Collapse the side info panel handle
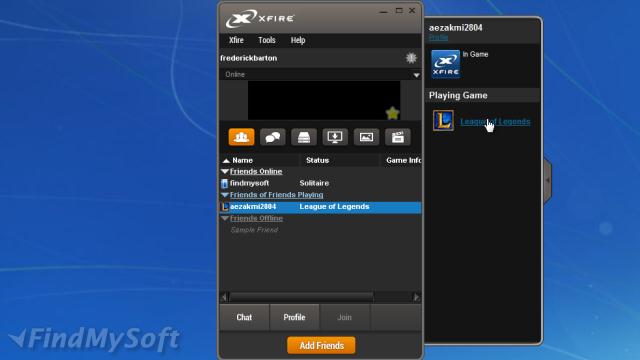The width and height of the screenshot is (640, 360). [547, 180]
